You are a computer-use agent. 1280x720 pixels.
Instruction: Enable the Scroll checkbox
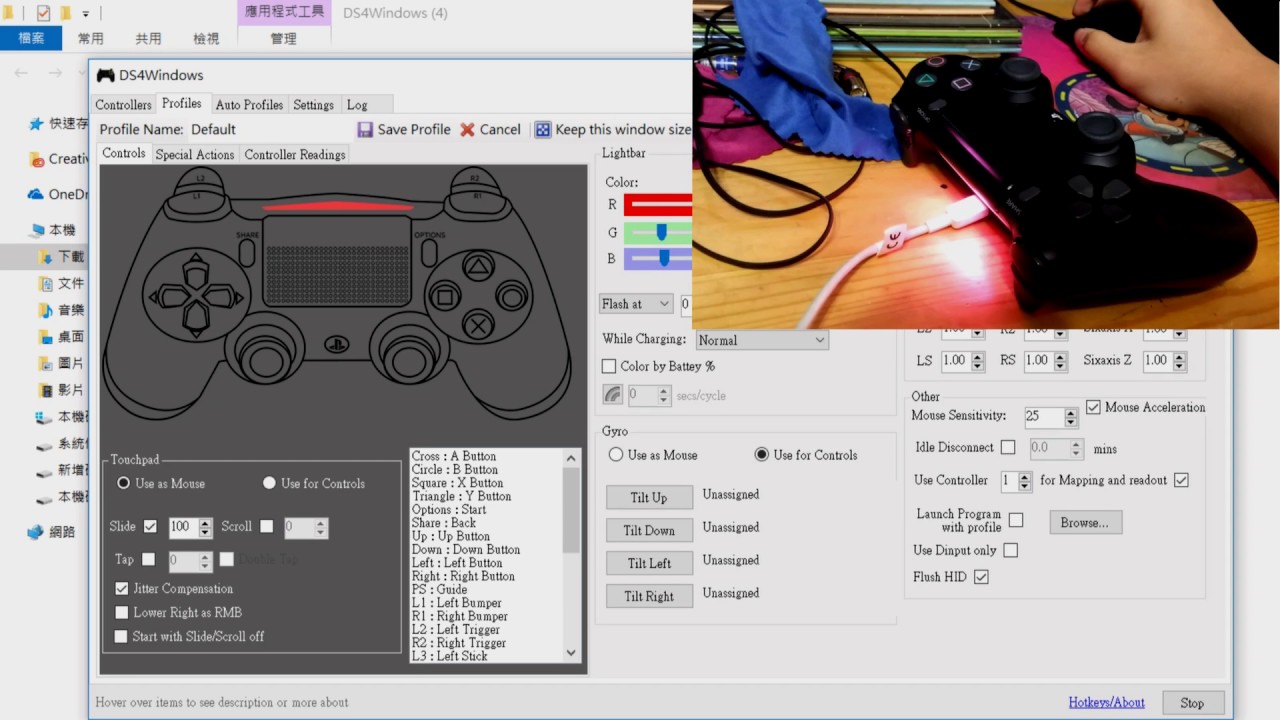266,526
